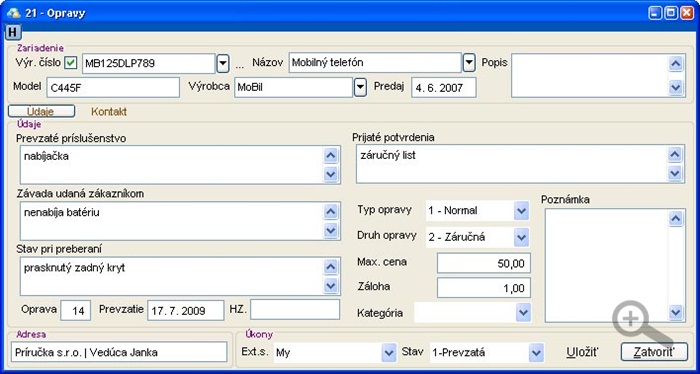Viewport: 700px width, 374px height.
Task: Up arrow of Závada udaná zákazníkom box
Action: coord(330,212)
